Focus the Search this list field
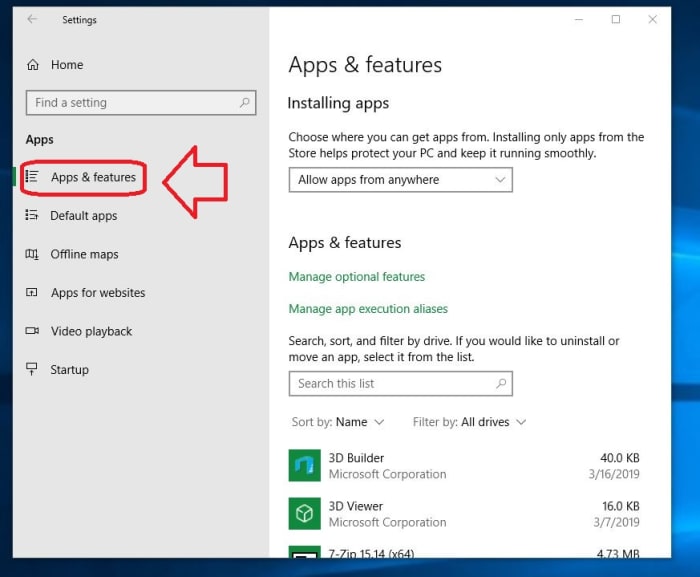Image resolution: width=700 pixels, height=577 pixels. 400,384
